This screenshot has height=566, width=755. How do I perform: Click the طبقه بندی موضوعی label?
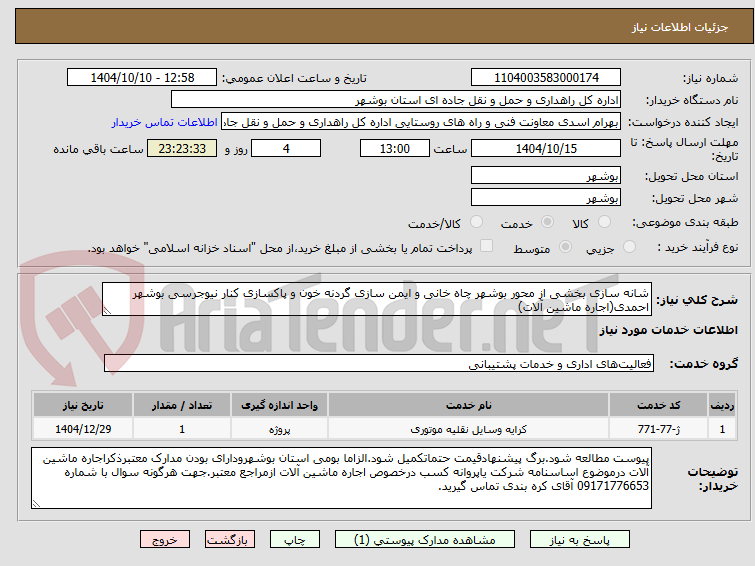click(x=685, y=223)
